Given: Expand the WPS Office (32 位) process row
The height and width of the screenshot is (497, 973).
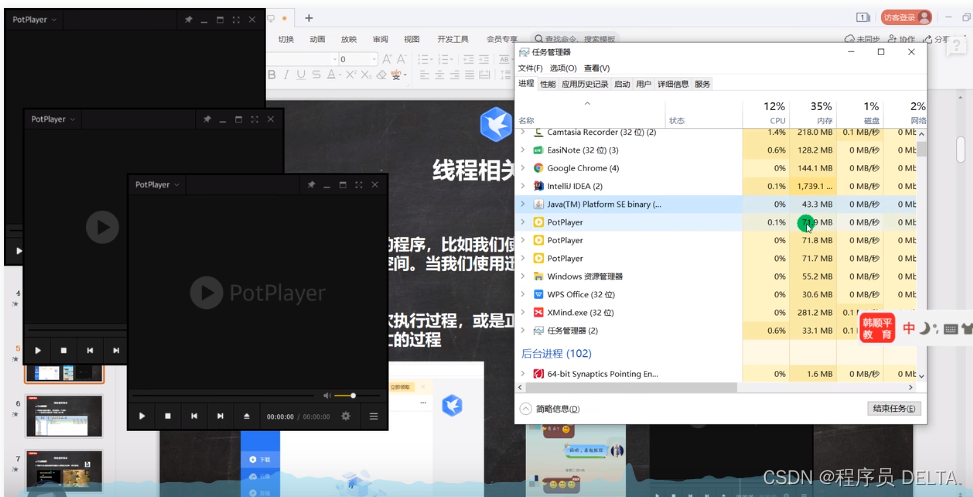Looking at the screenshot, I should (x=522, y=295).
